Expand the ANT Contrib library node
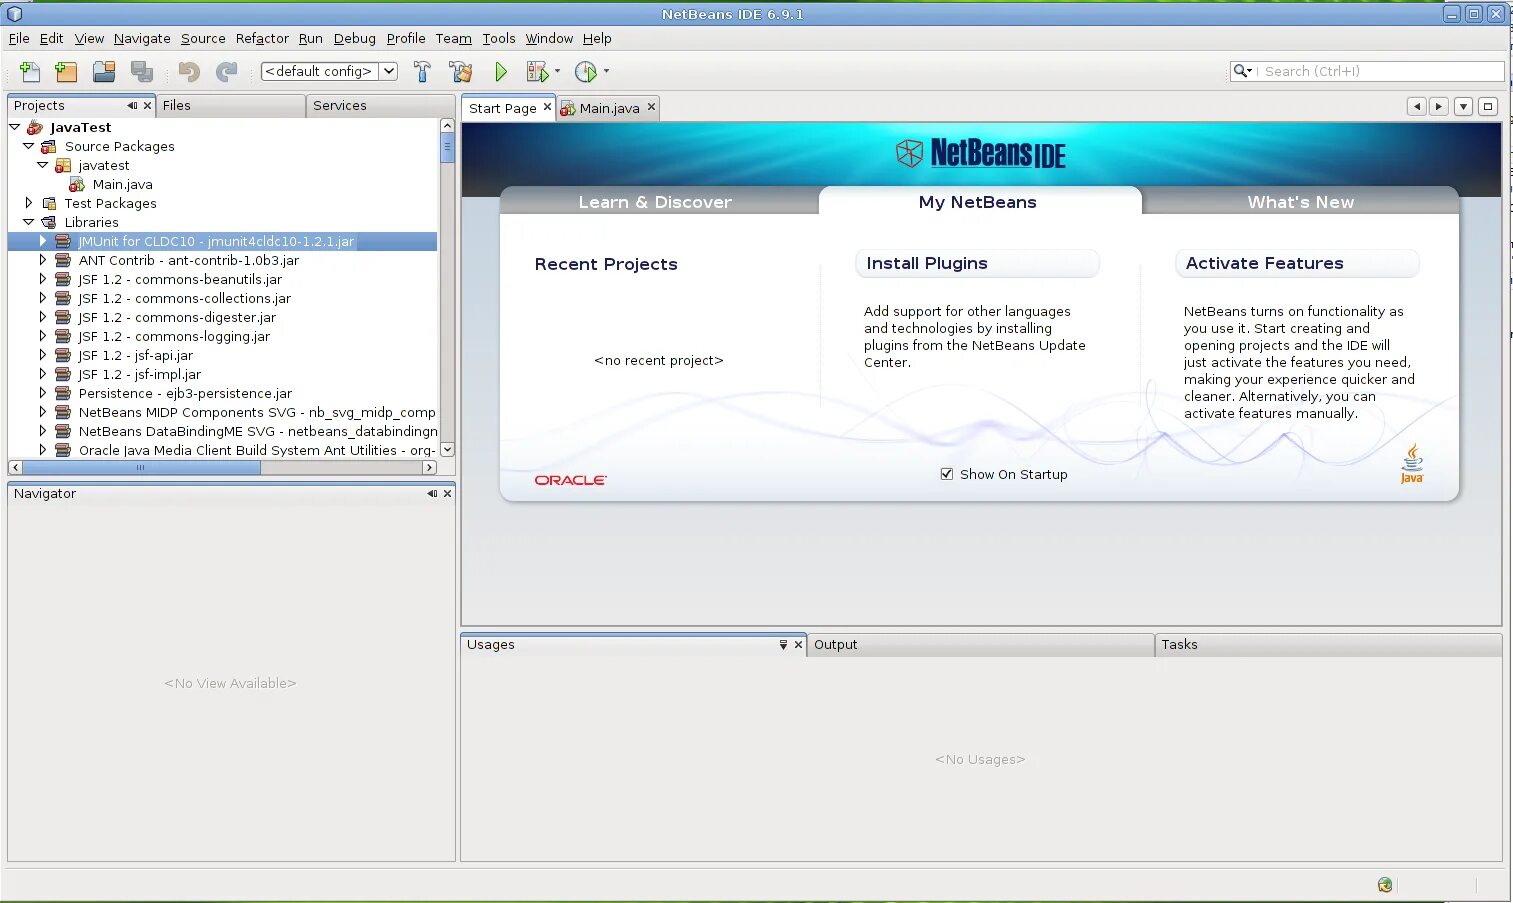The width and height of the screenshot is (1513, 903). (x=42, y=260)
